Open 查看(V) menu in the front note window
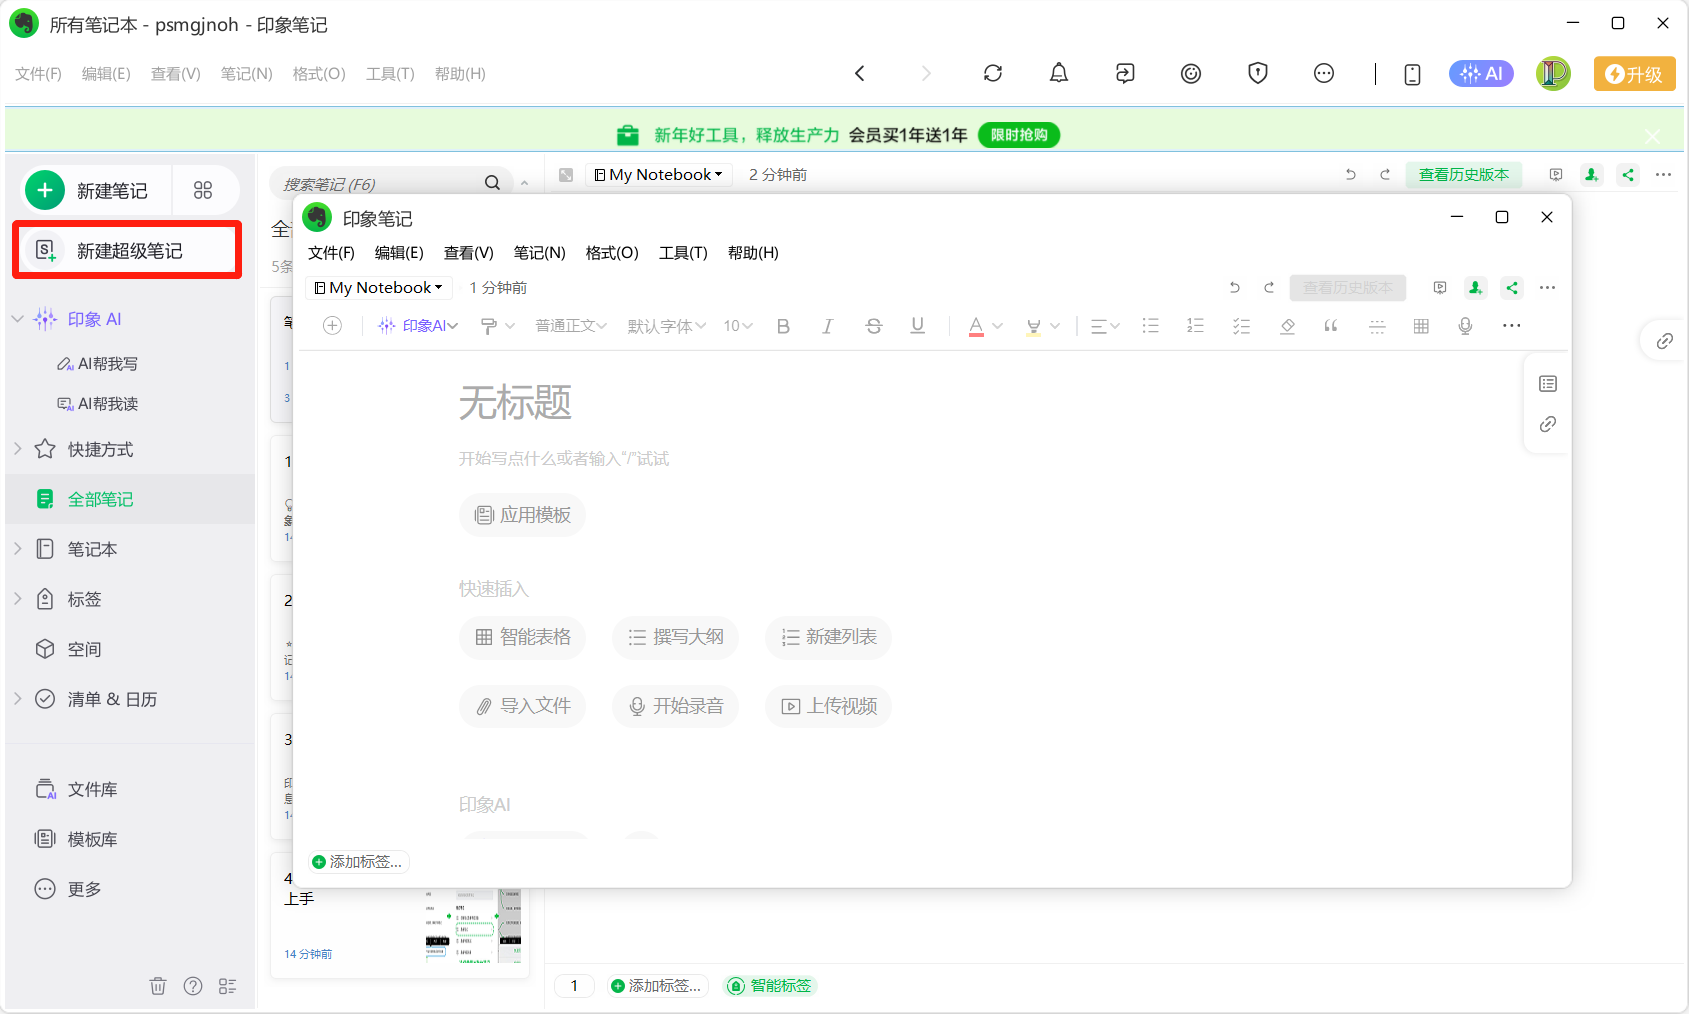This screenshot has height=1014, width=1689. pyautogui.click(x=469, y=253)
